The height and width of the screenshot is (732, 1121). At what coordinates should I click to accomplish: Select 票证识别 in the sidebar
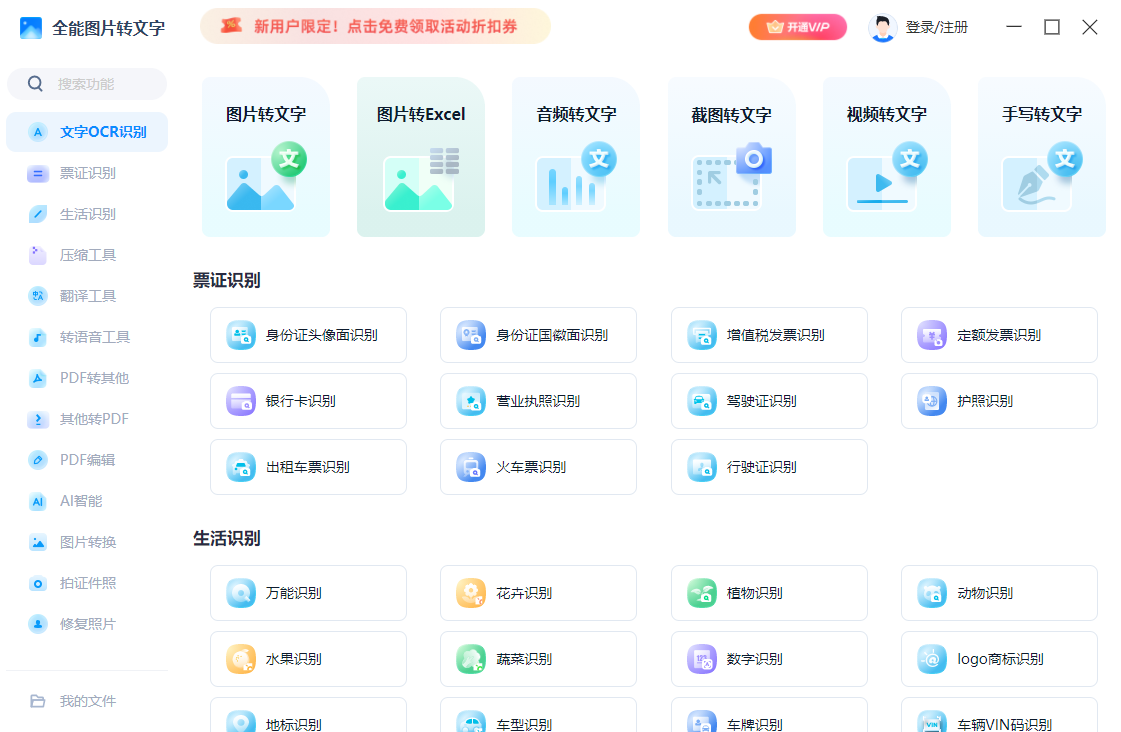tap(87, 173)
